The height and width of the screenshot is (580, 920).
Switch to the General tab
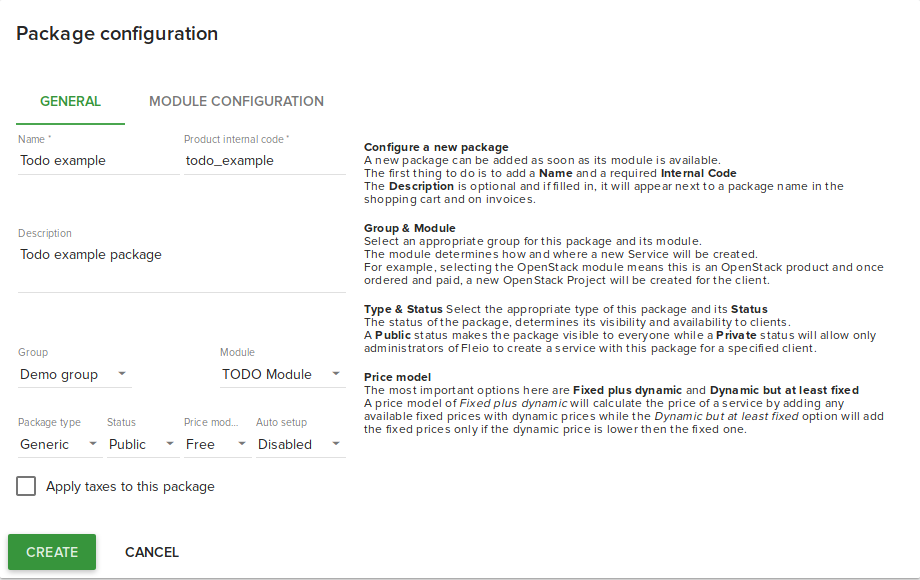point(70,101)
